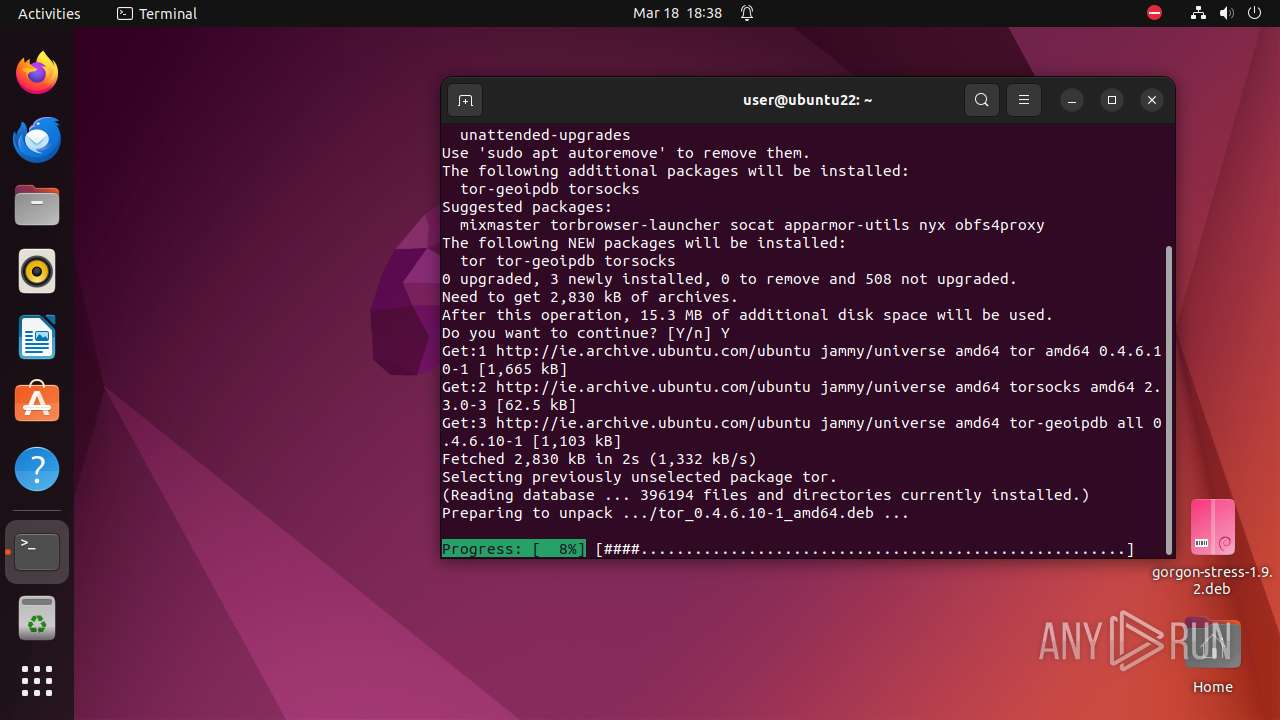The width and height of the screenshot is (1280, 720).
Task: Open the network status icon
Action: tap(1199, 13)
